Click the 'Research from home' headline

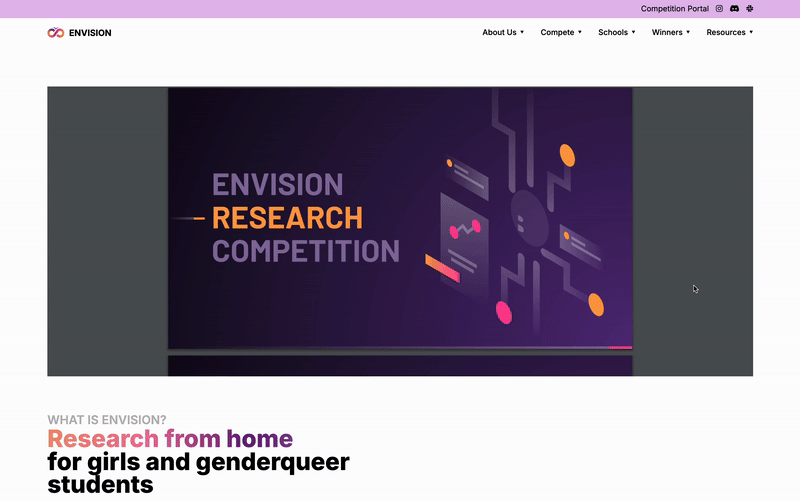170,439
